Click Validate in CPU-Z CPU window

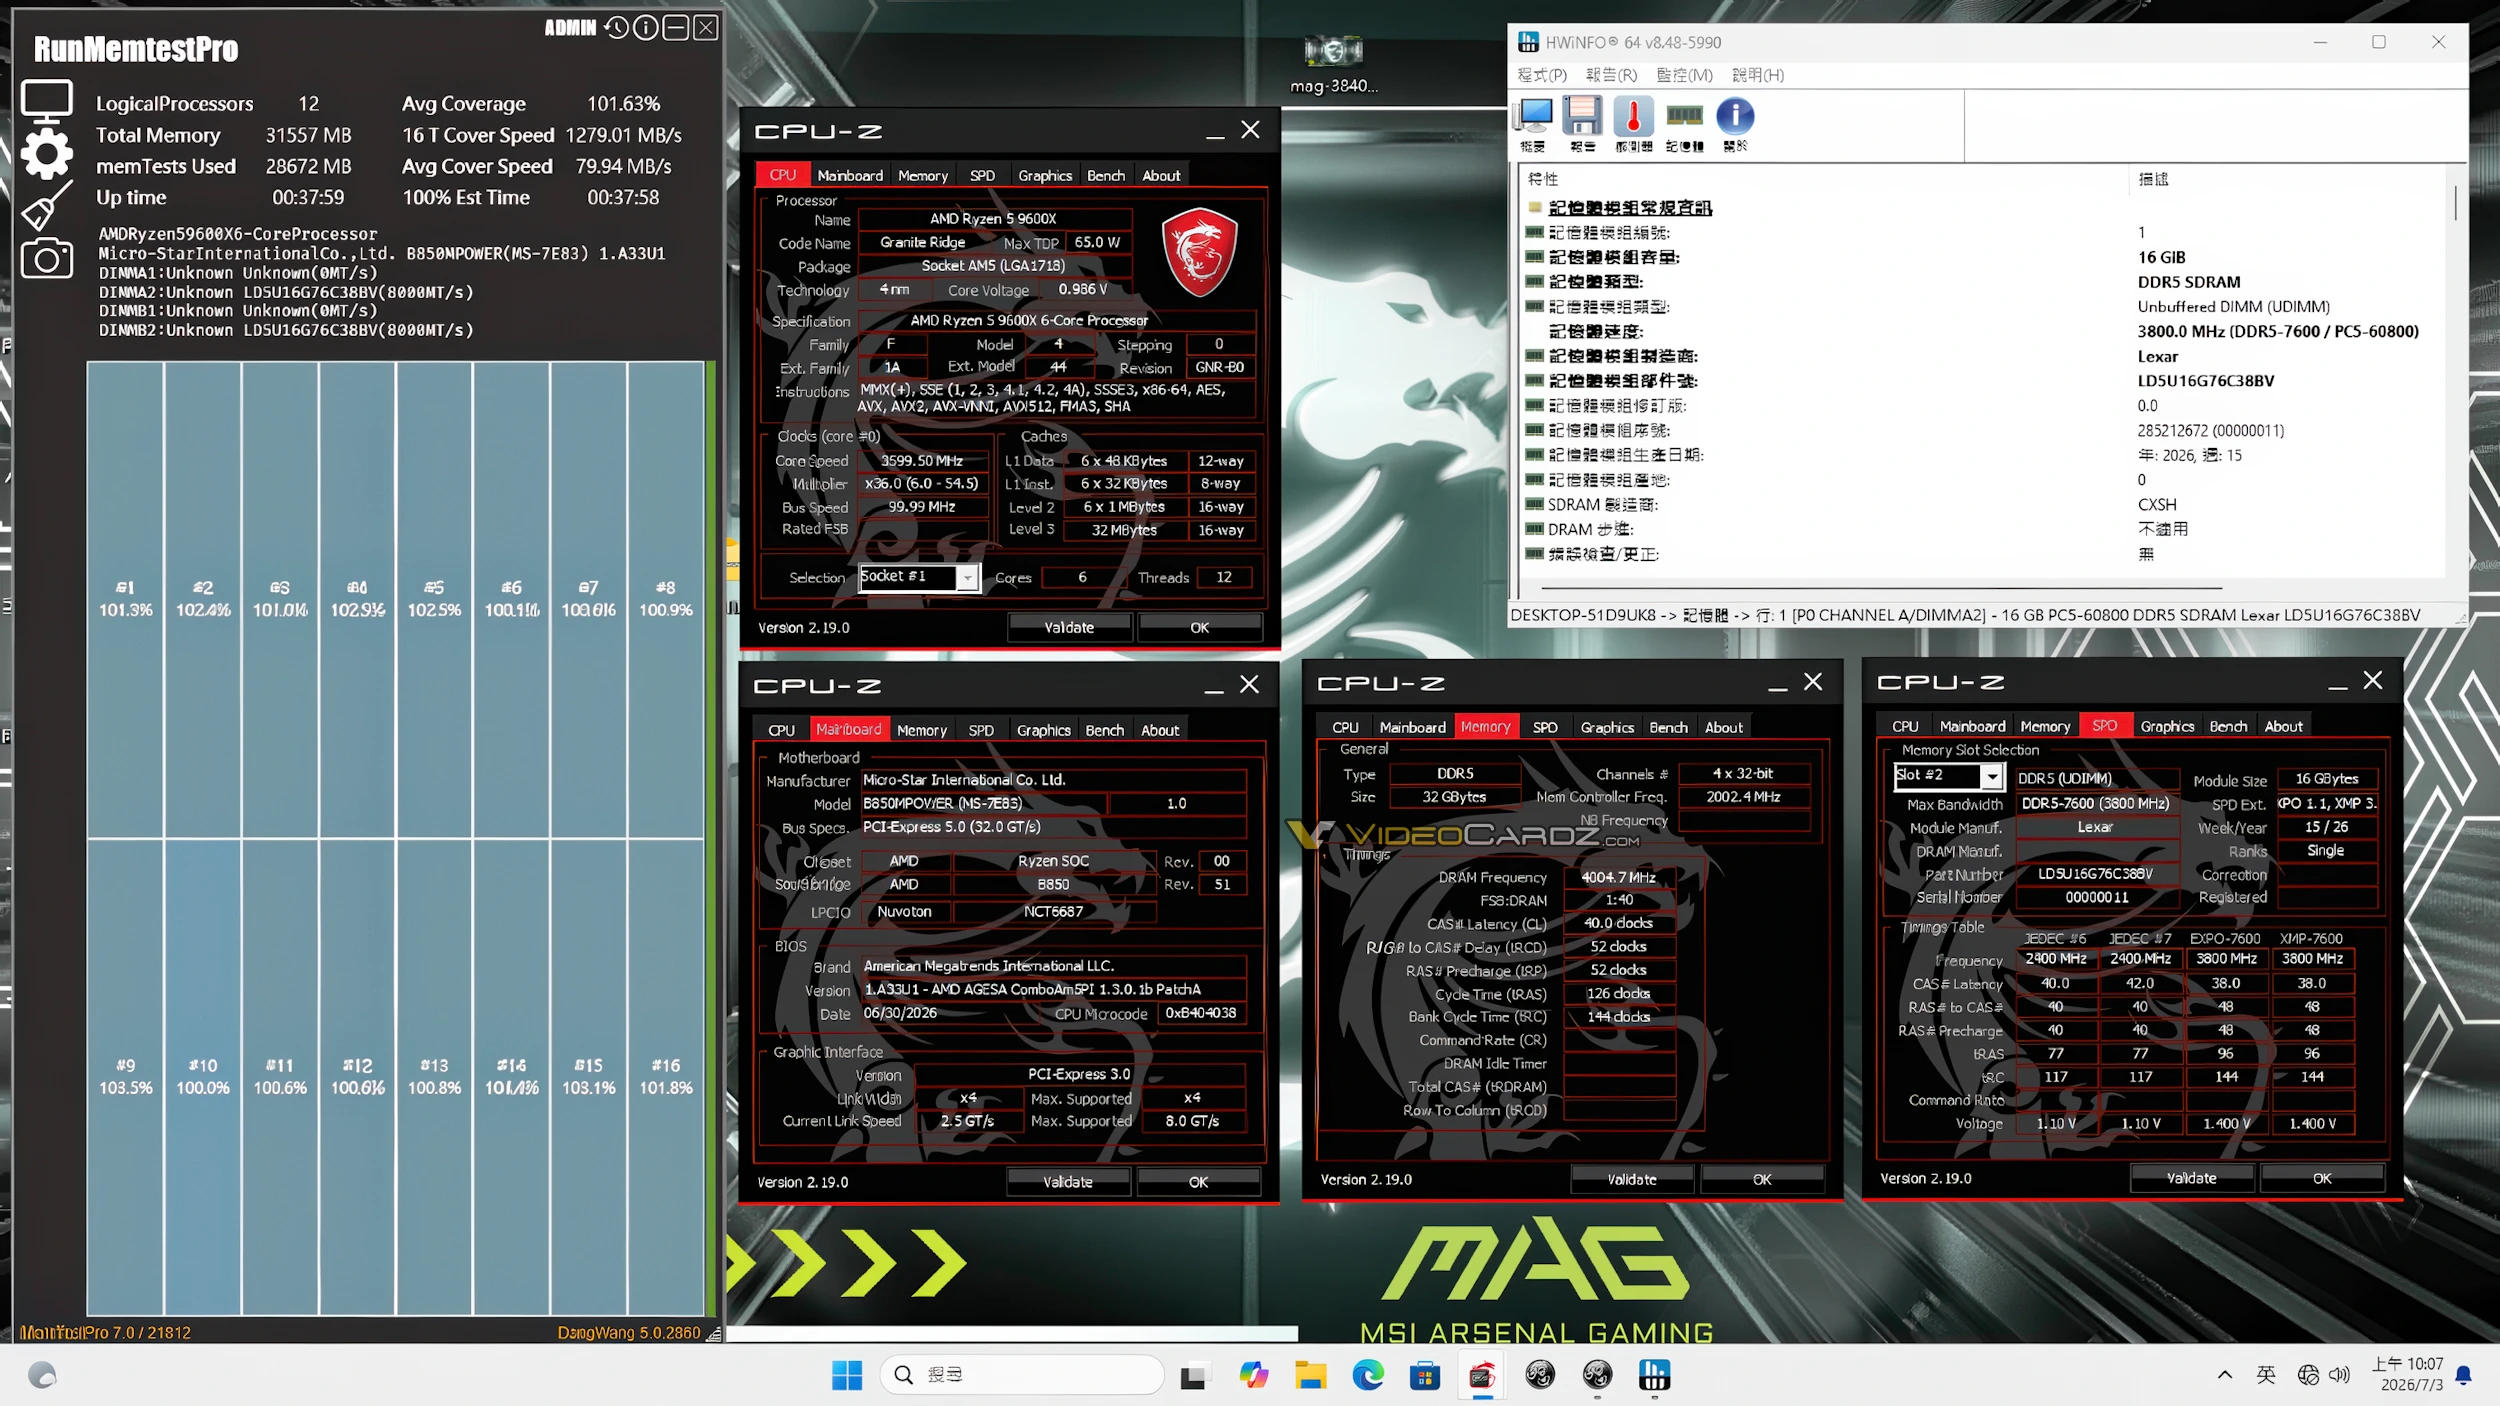[1069, 628]
